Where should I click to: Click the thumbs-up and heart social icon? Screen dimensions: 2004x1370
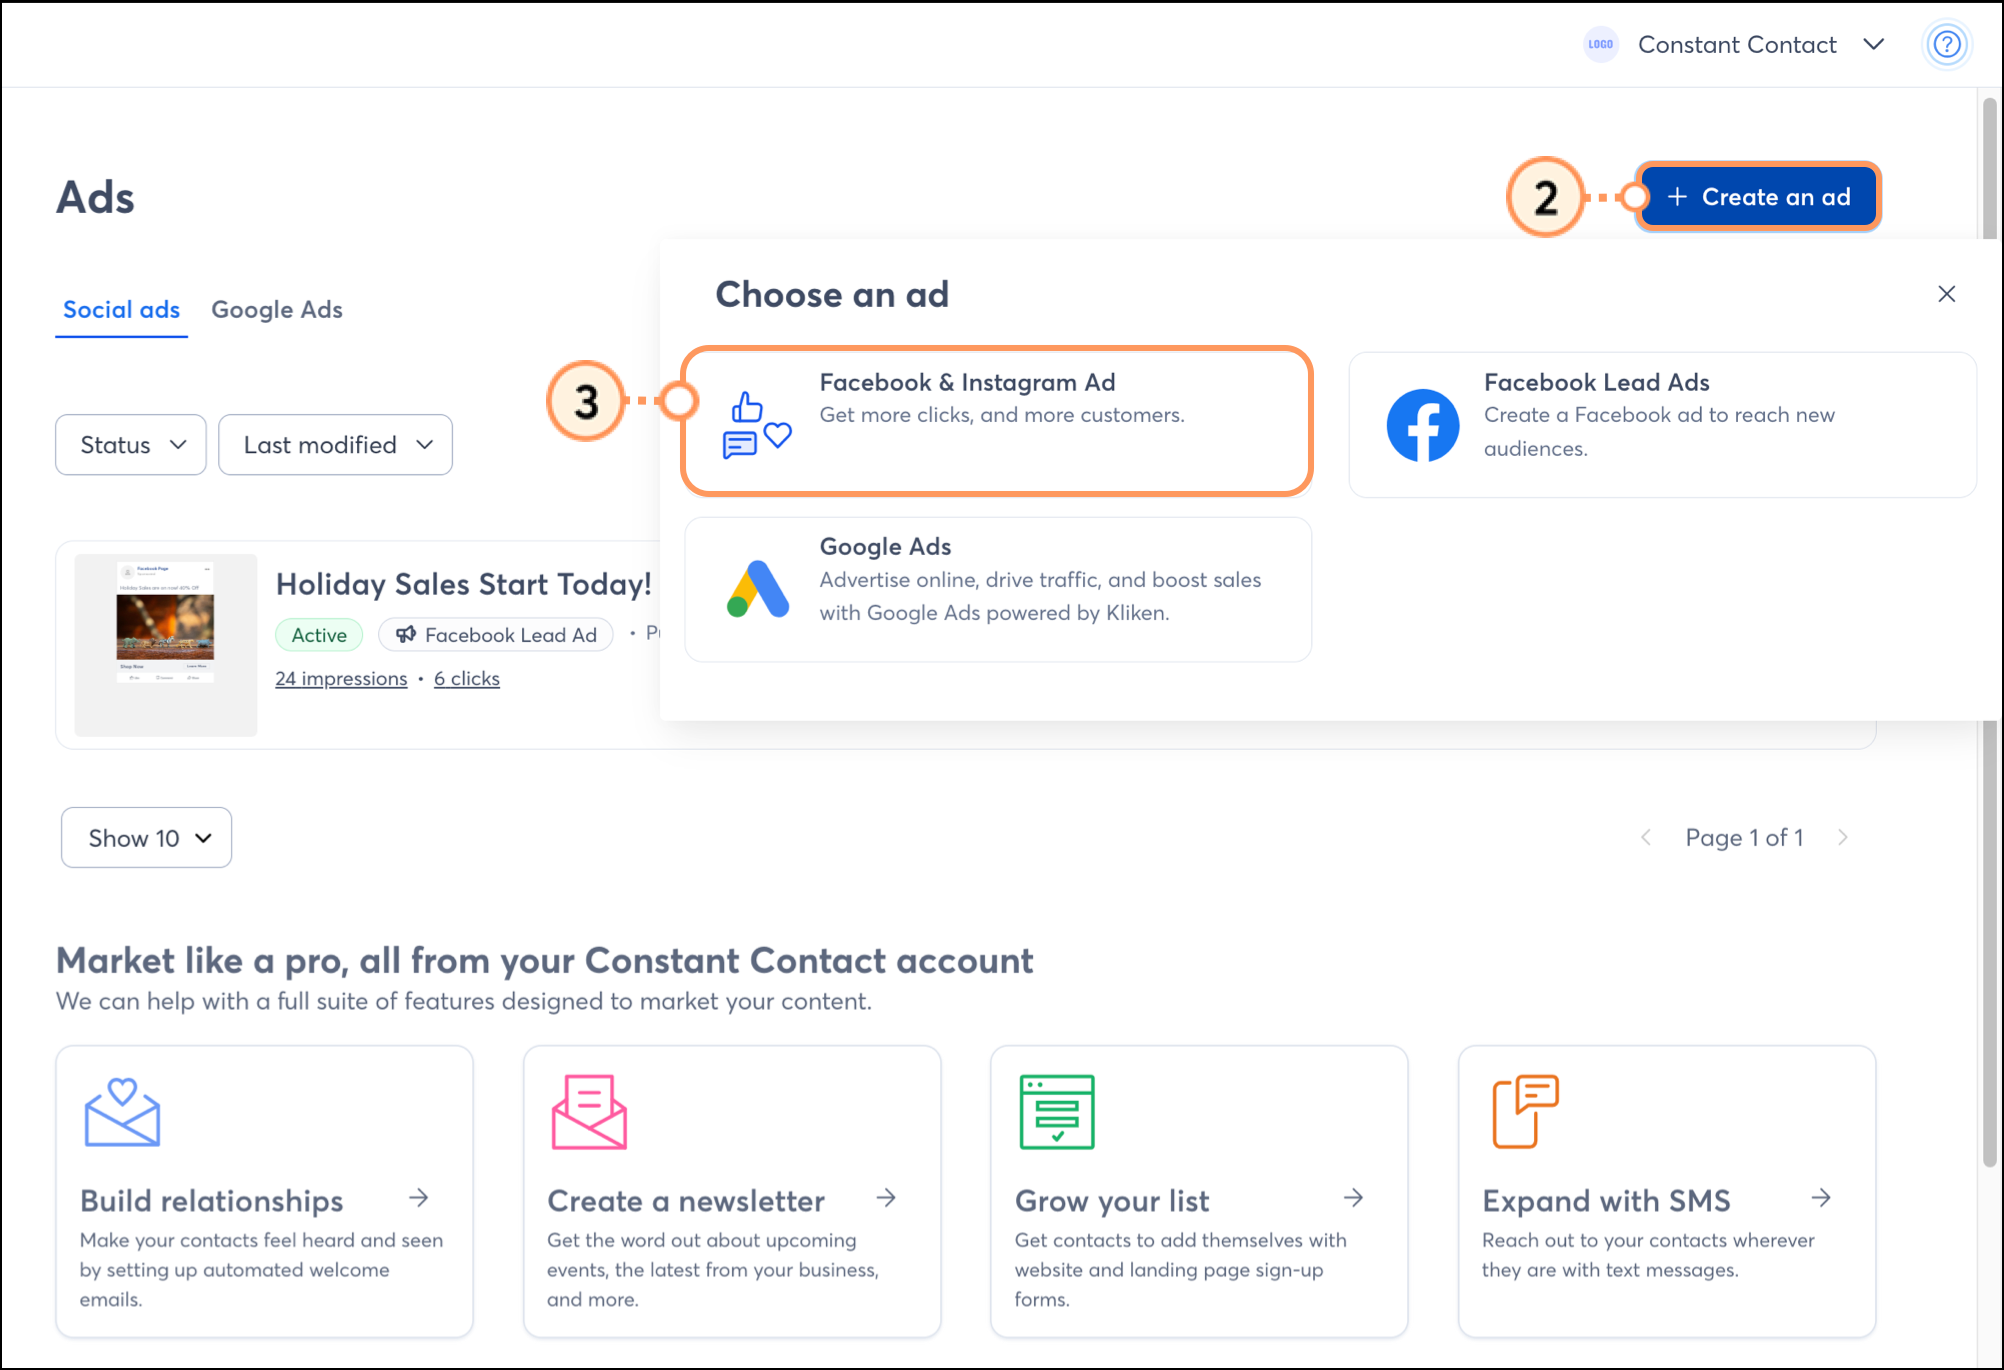tap(756, 425)
